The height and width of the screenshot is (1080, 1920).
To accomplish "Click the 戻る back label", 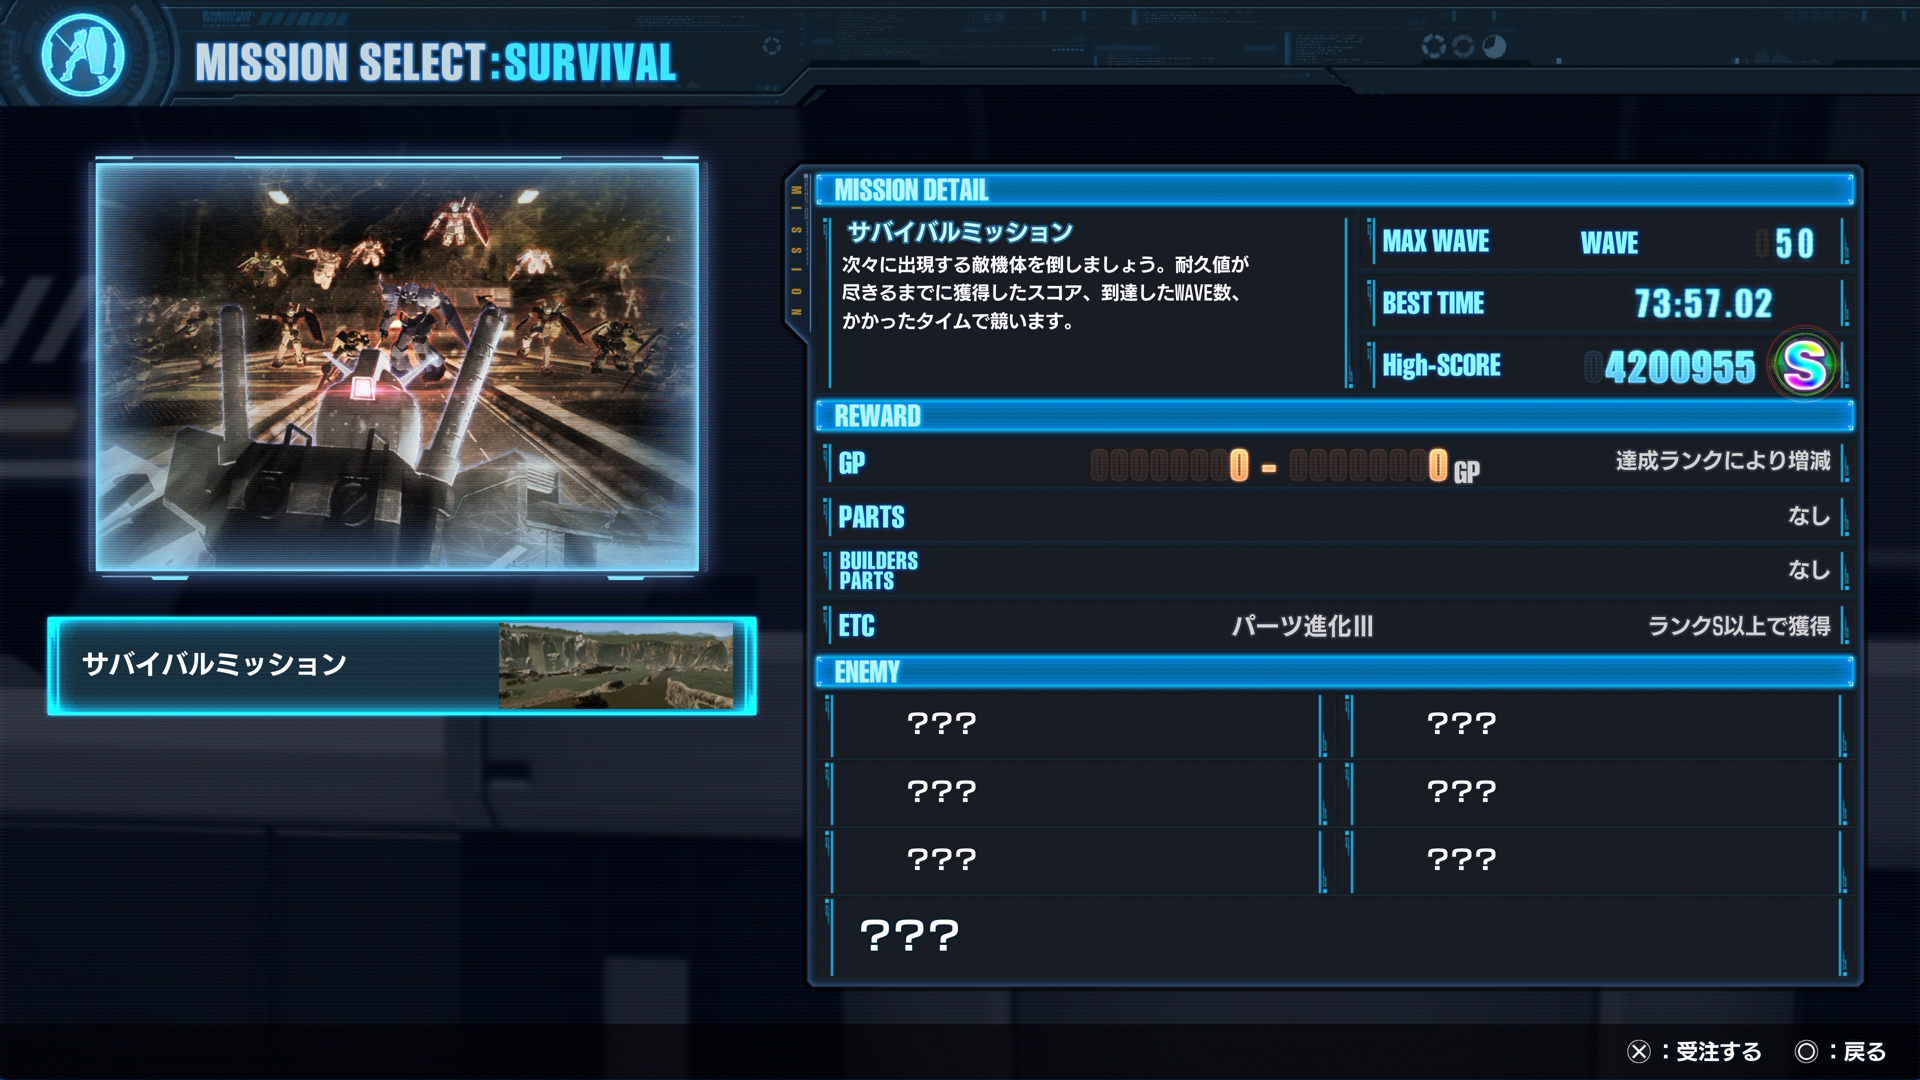I will click(1864, 1052).
